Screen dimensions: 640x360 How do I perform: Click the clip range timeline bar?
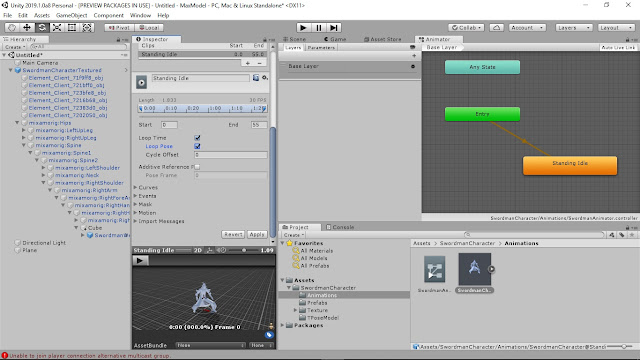(x=203, y=109)
